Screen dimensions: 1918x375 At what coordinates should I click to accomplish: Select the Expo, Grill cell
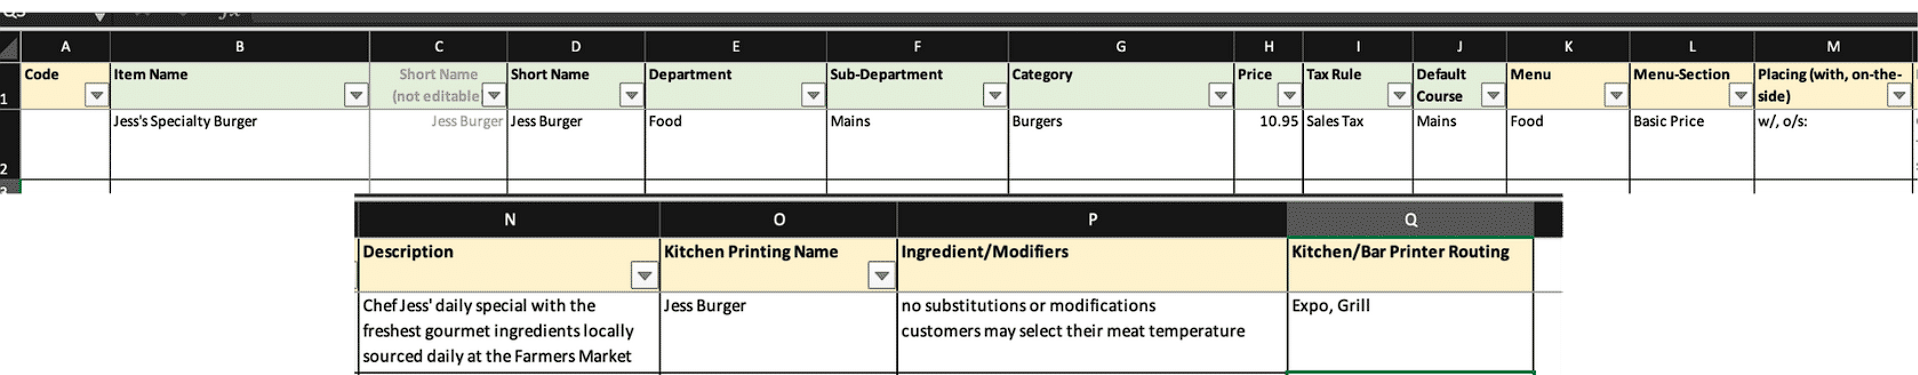tap(1410, 332)
